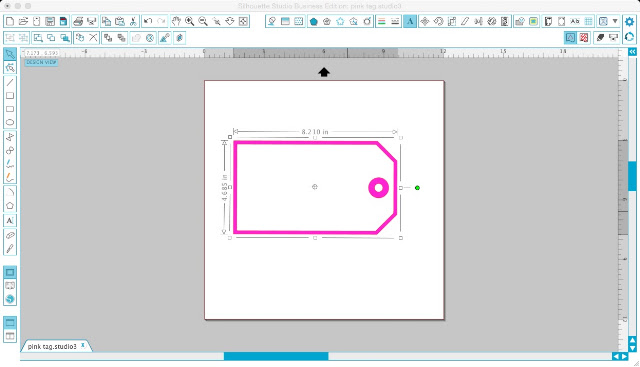640x367 pixels.
Task: Open the Text Style panel icon
Action: coord(410,21)
